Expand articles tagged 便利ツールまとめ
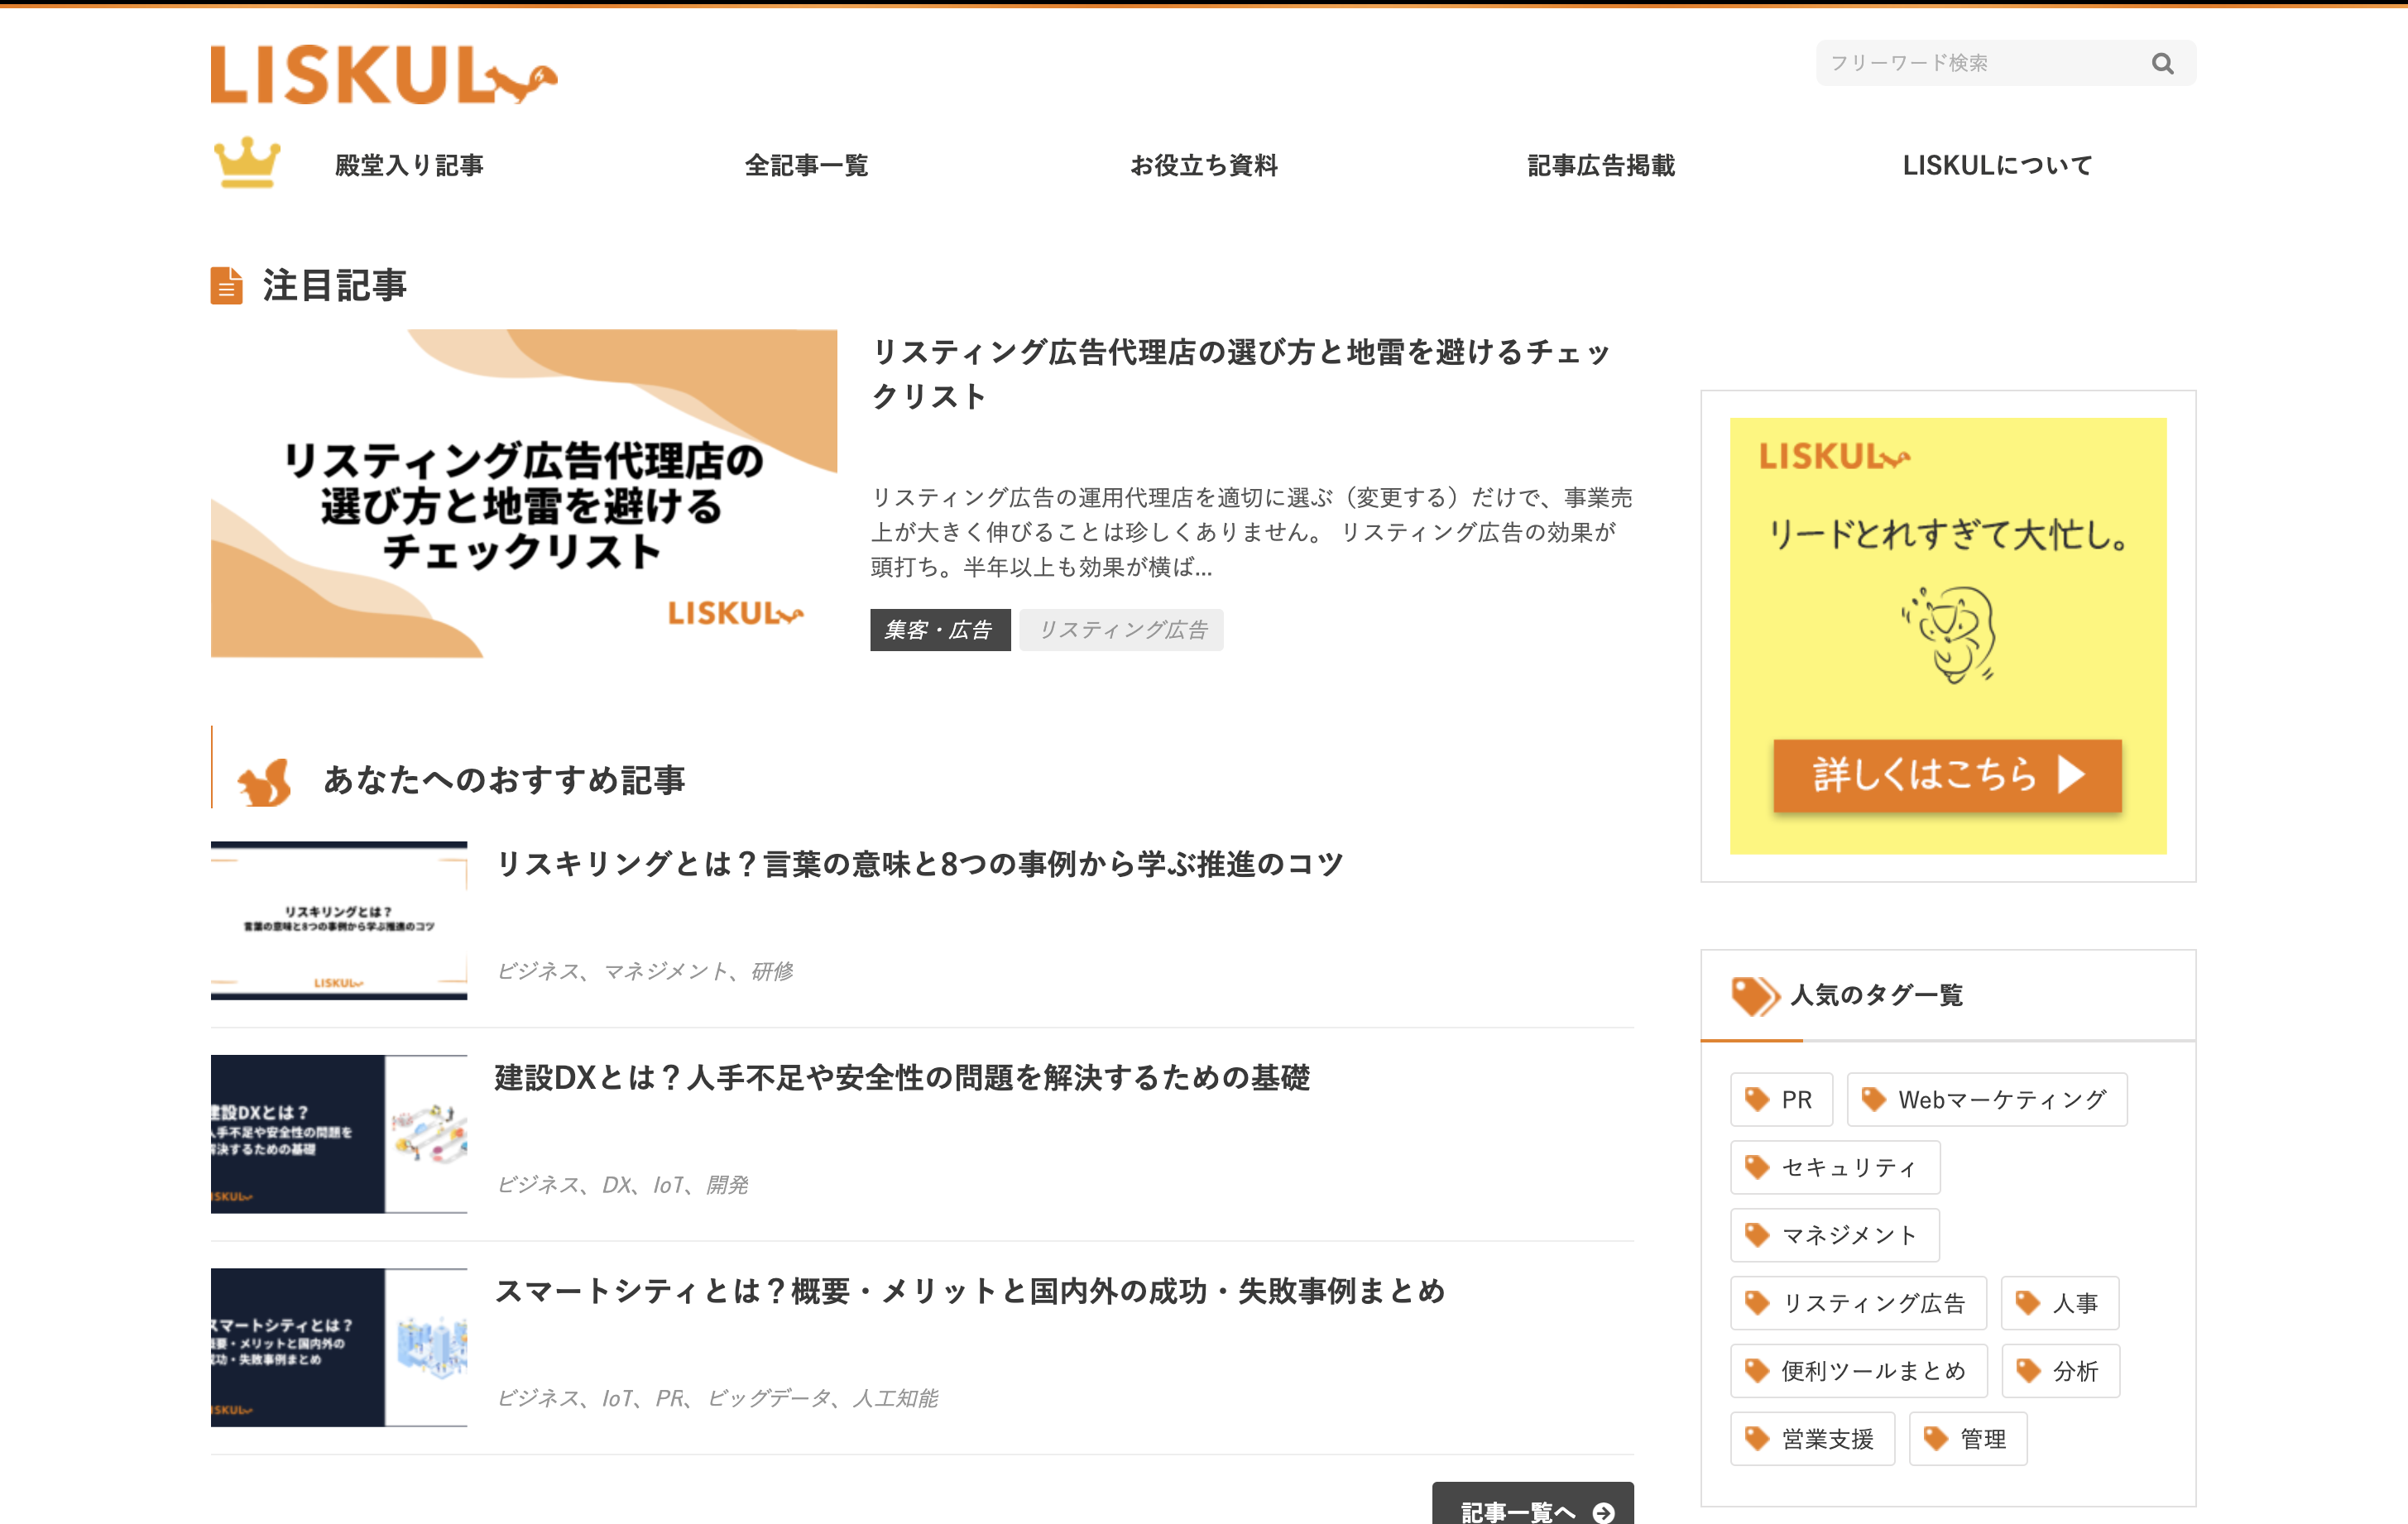 click(x=1858, y=1371)
